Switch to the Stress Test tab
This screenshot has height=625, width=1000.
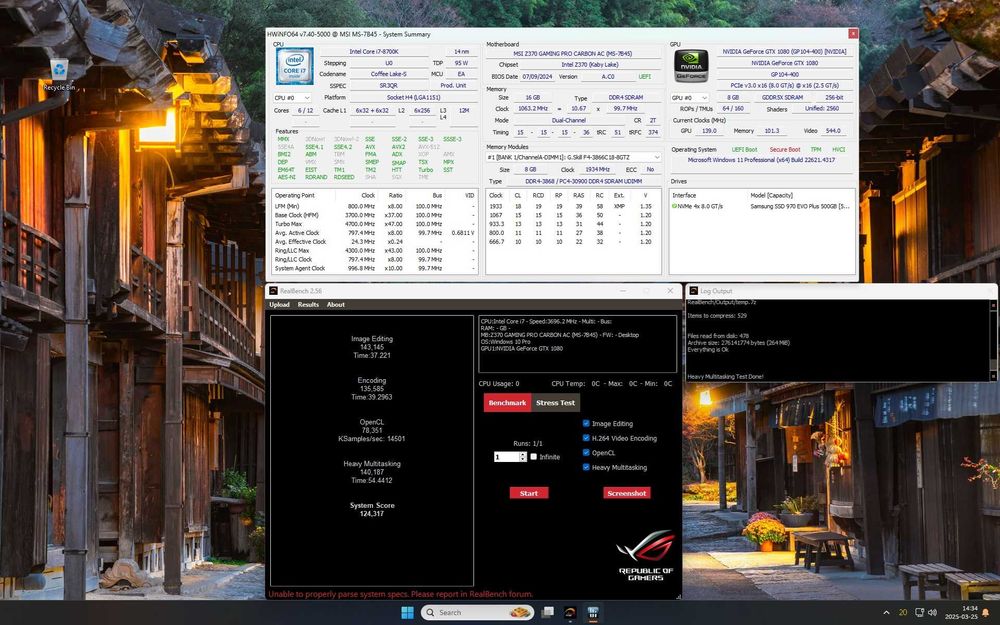[555, 402]
